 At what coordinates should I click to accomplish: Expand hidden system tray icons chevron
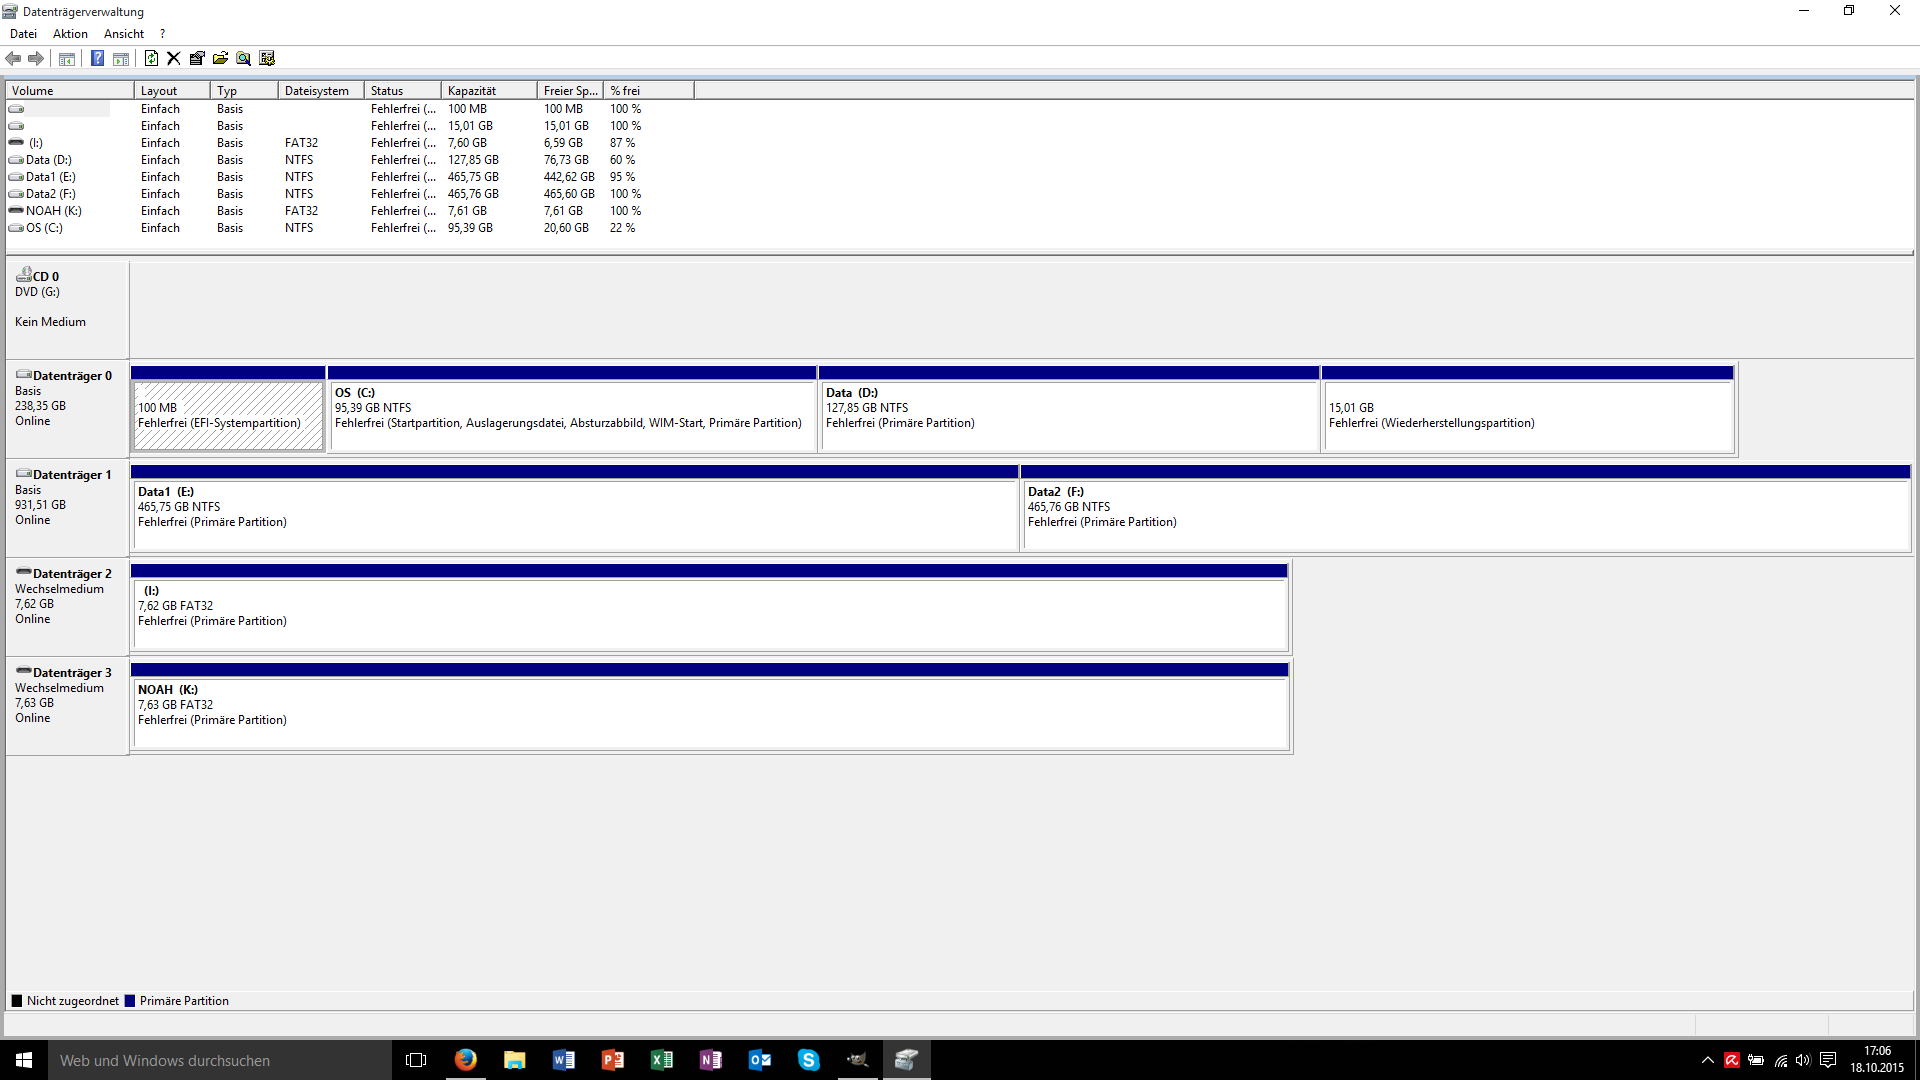point(1707,1060)
